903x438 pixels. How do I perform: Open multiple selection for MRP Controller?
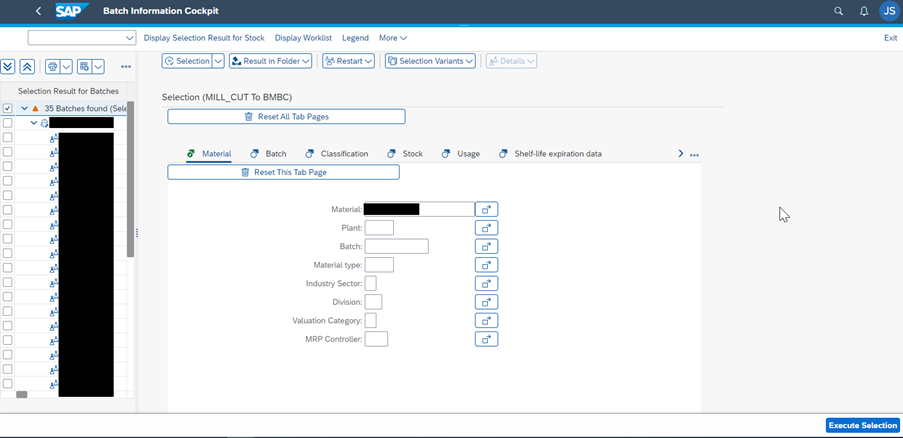(x=486, y=340)
